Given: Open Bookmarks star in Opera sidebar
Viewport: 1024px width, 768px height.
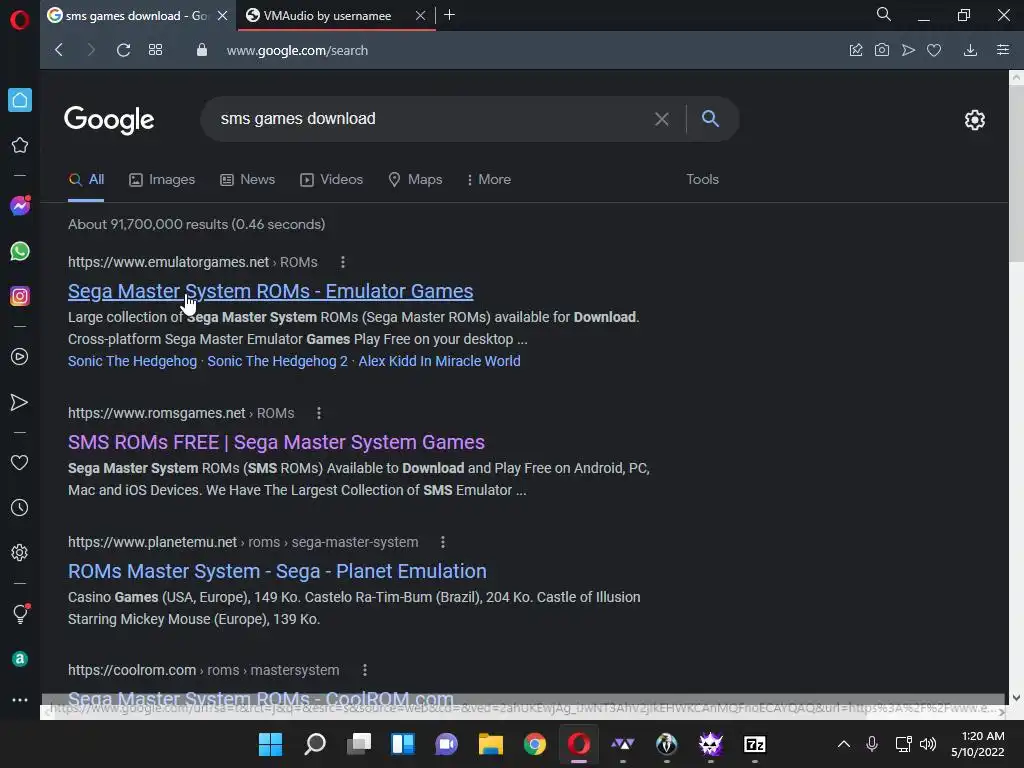Looking at the screenshot, I should [20, 145].
